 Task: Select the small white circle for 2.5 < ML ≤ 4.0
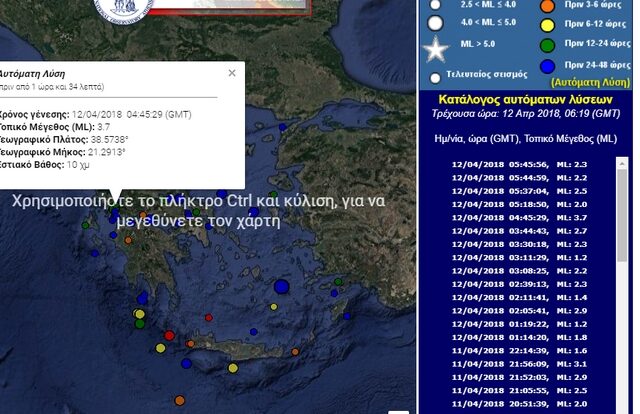coord(436,5)
